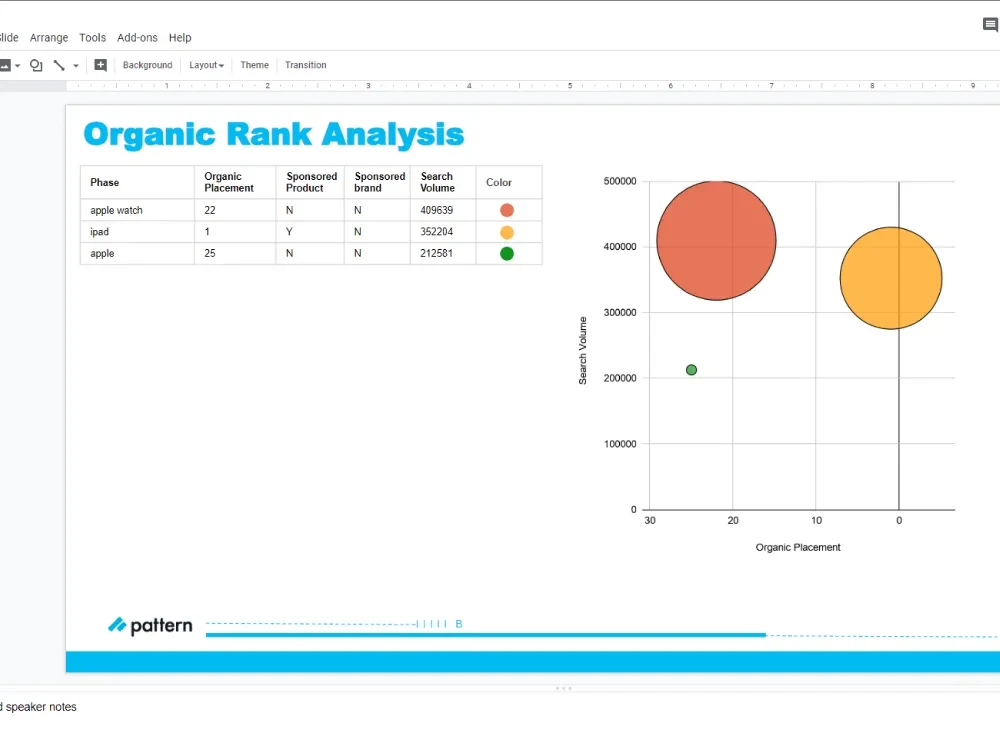Open the Add-ons menu
This screenshot has height=750, width=1000.
click(137, 38)
